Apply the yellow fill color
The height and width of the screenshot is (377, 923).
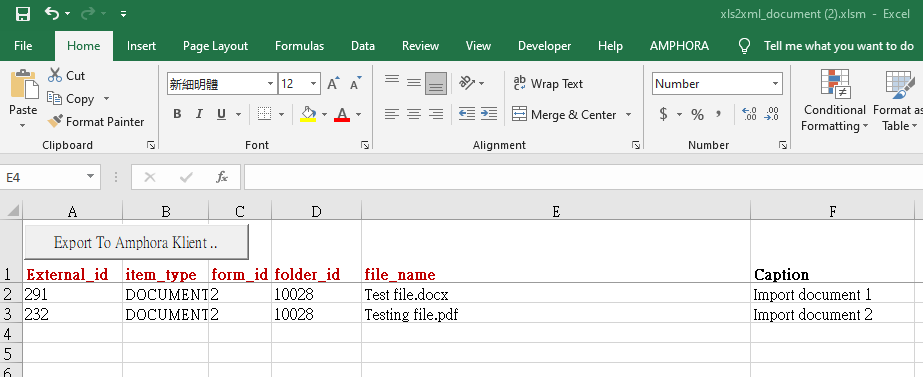coord(308,114)
